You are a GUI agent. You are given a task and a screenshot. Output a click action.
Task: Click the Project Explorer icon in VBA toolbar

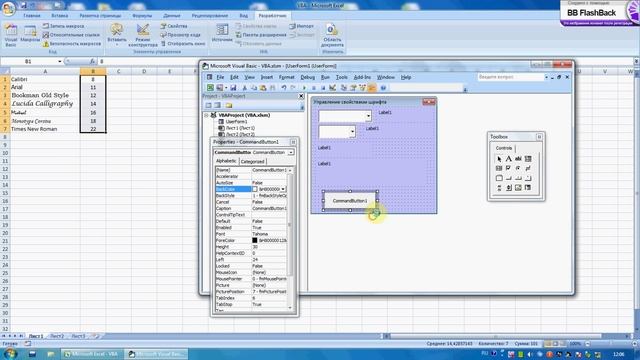pos(344,88)
